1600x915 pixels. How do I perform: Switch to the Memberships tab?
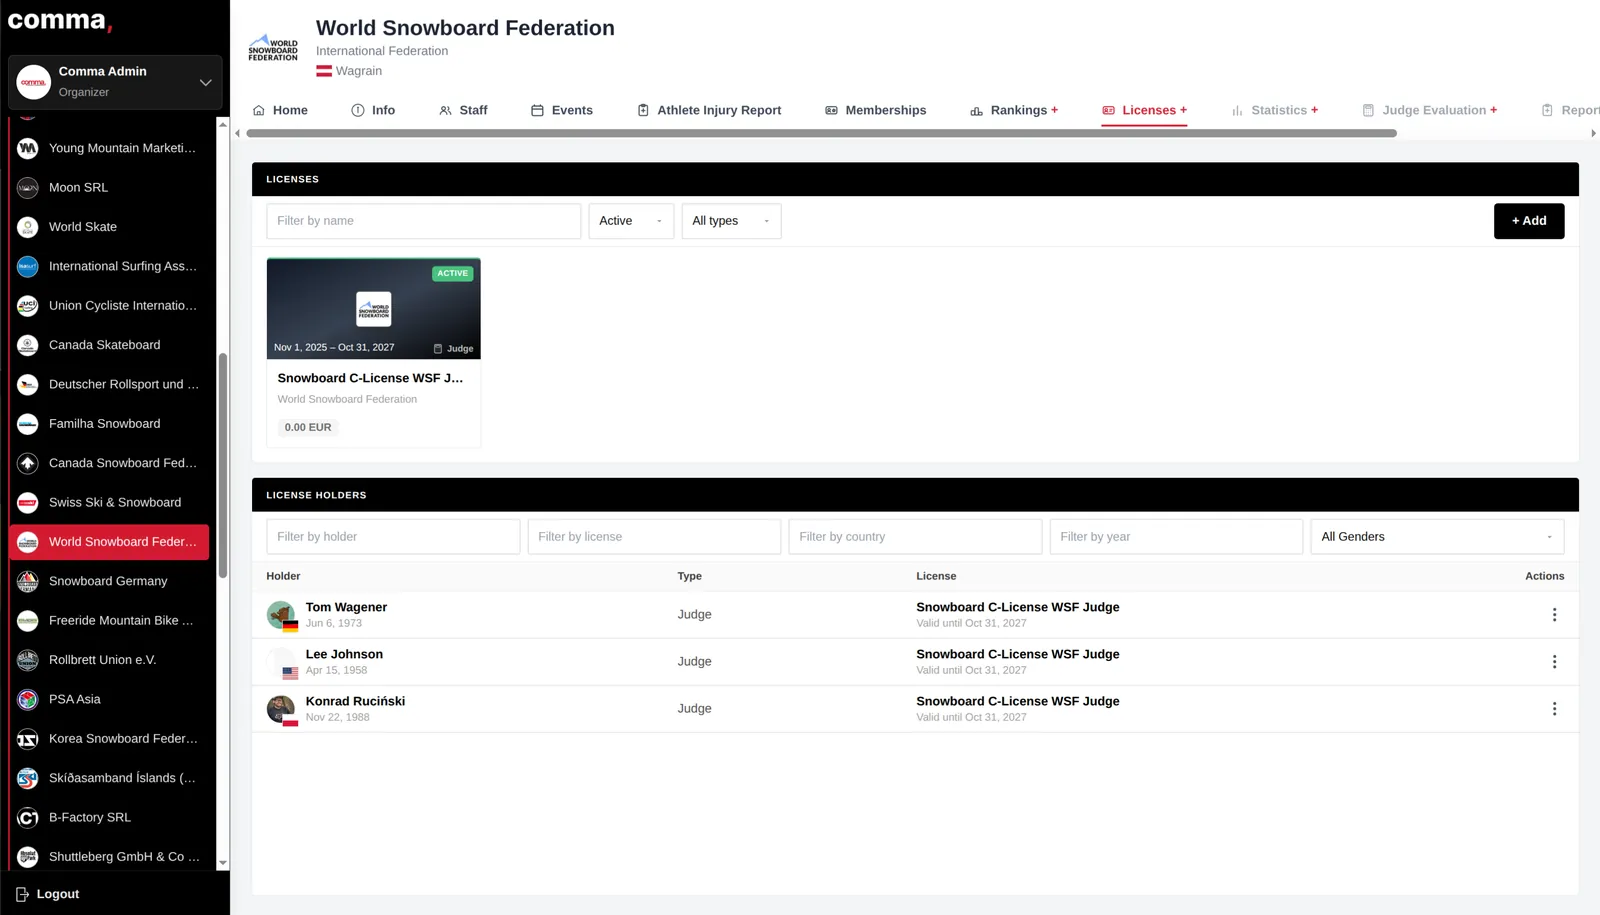(x=875, y=110)
